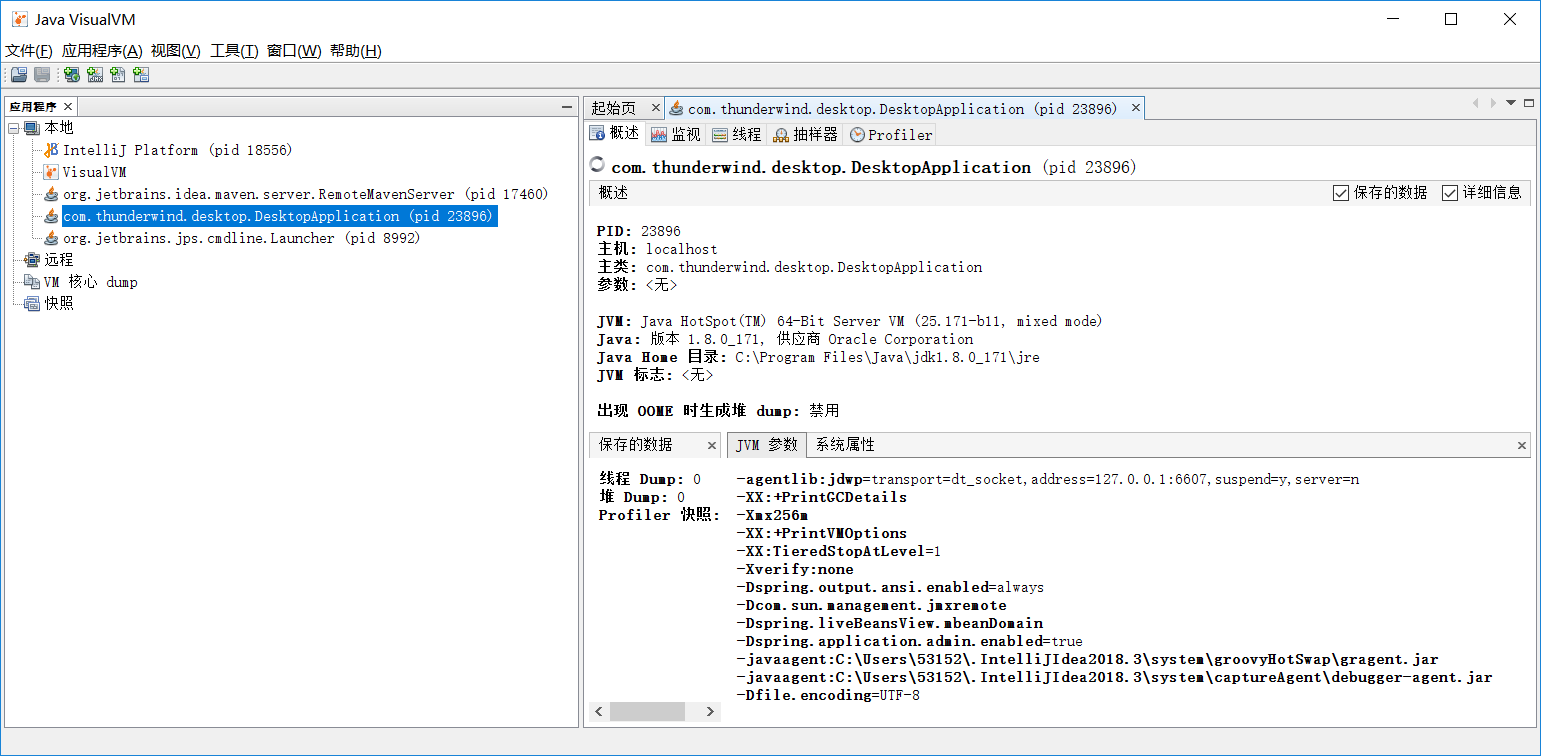The height and width of the screenshot is (756, 1541).
Task: Click the Add JMX Connection toolbar icon
Action: click(95, 75)
